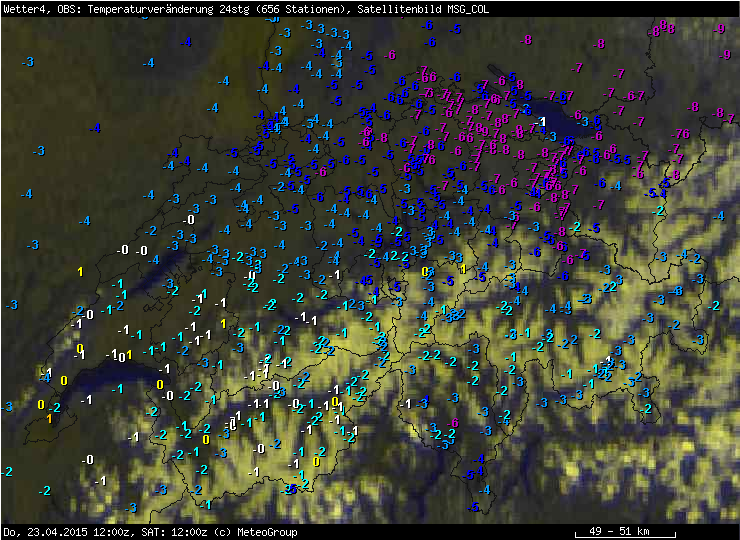The height and width of the screenshot is (540, 740).
Task: Click the magenta -8 below 'Satellitenbild' title
Action: [527, 39]
